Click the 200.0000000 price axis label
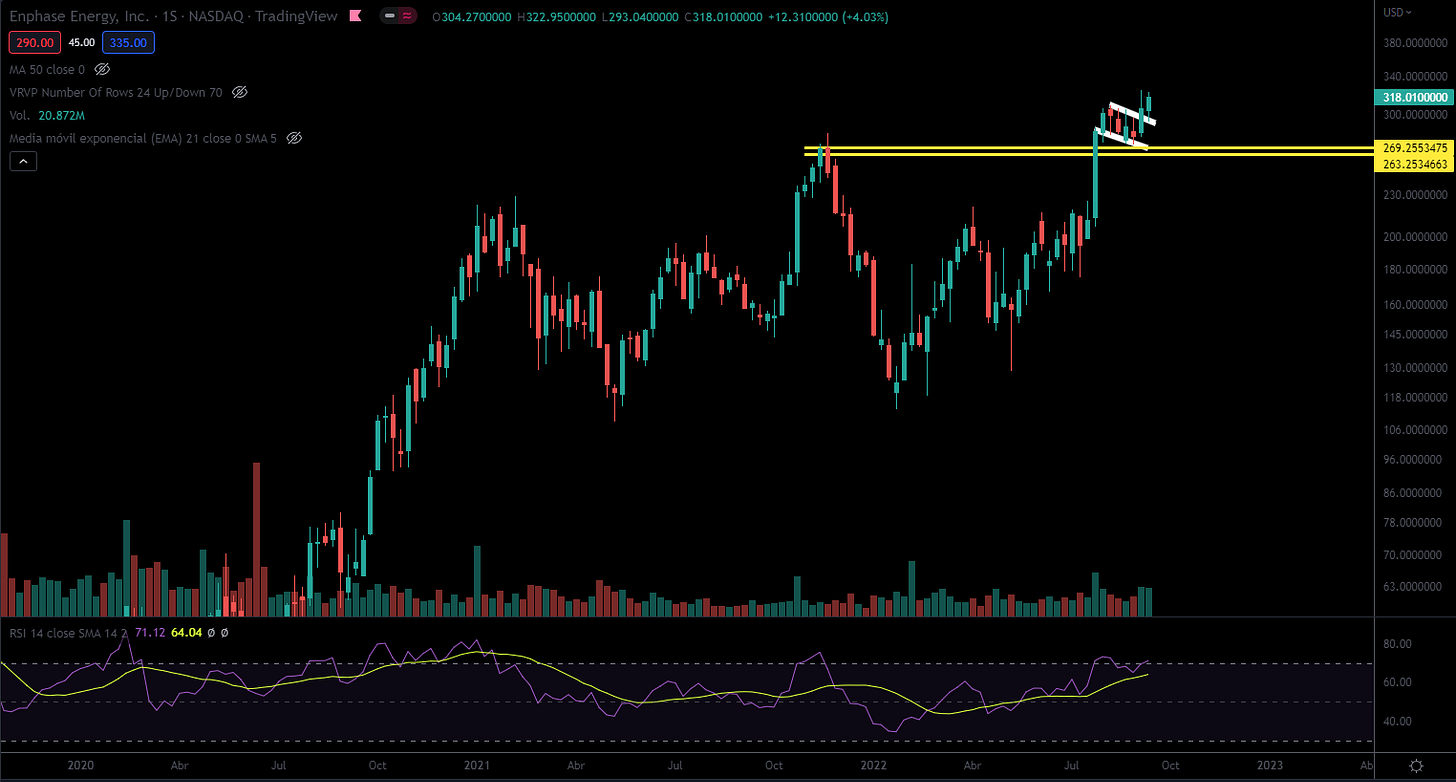1456x782 pixels. (1416, 237)
